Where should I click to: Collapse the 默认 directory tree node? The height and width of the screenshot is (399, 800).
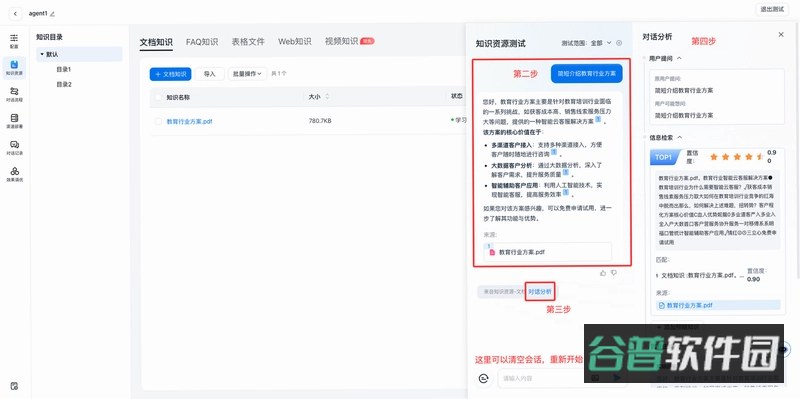pyautogui.click(x=42, y=54)
